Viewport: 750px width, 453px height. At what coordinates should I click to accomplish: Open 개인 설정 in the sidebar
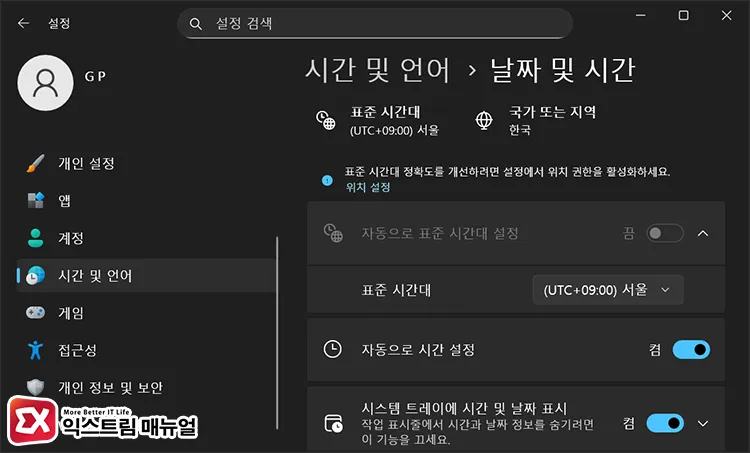tap(146, 164)
